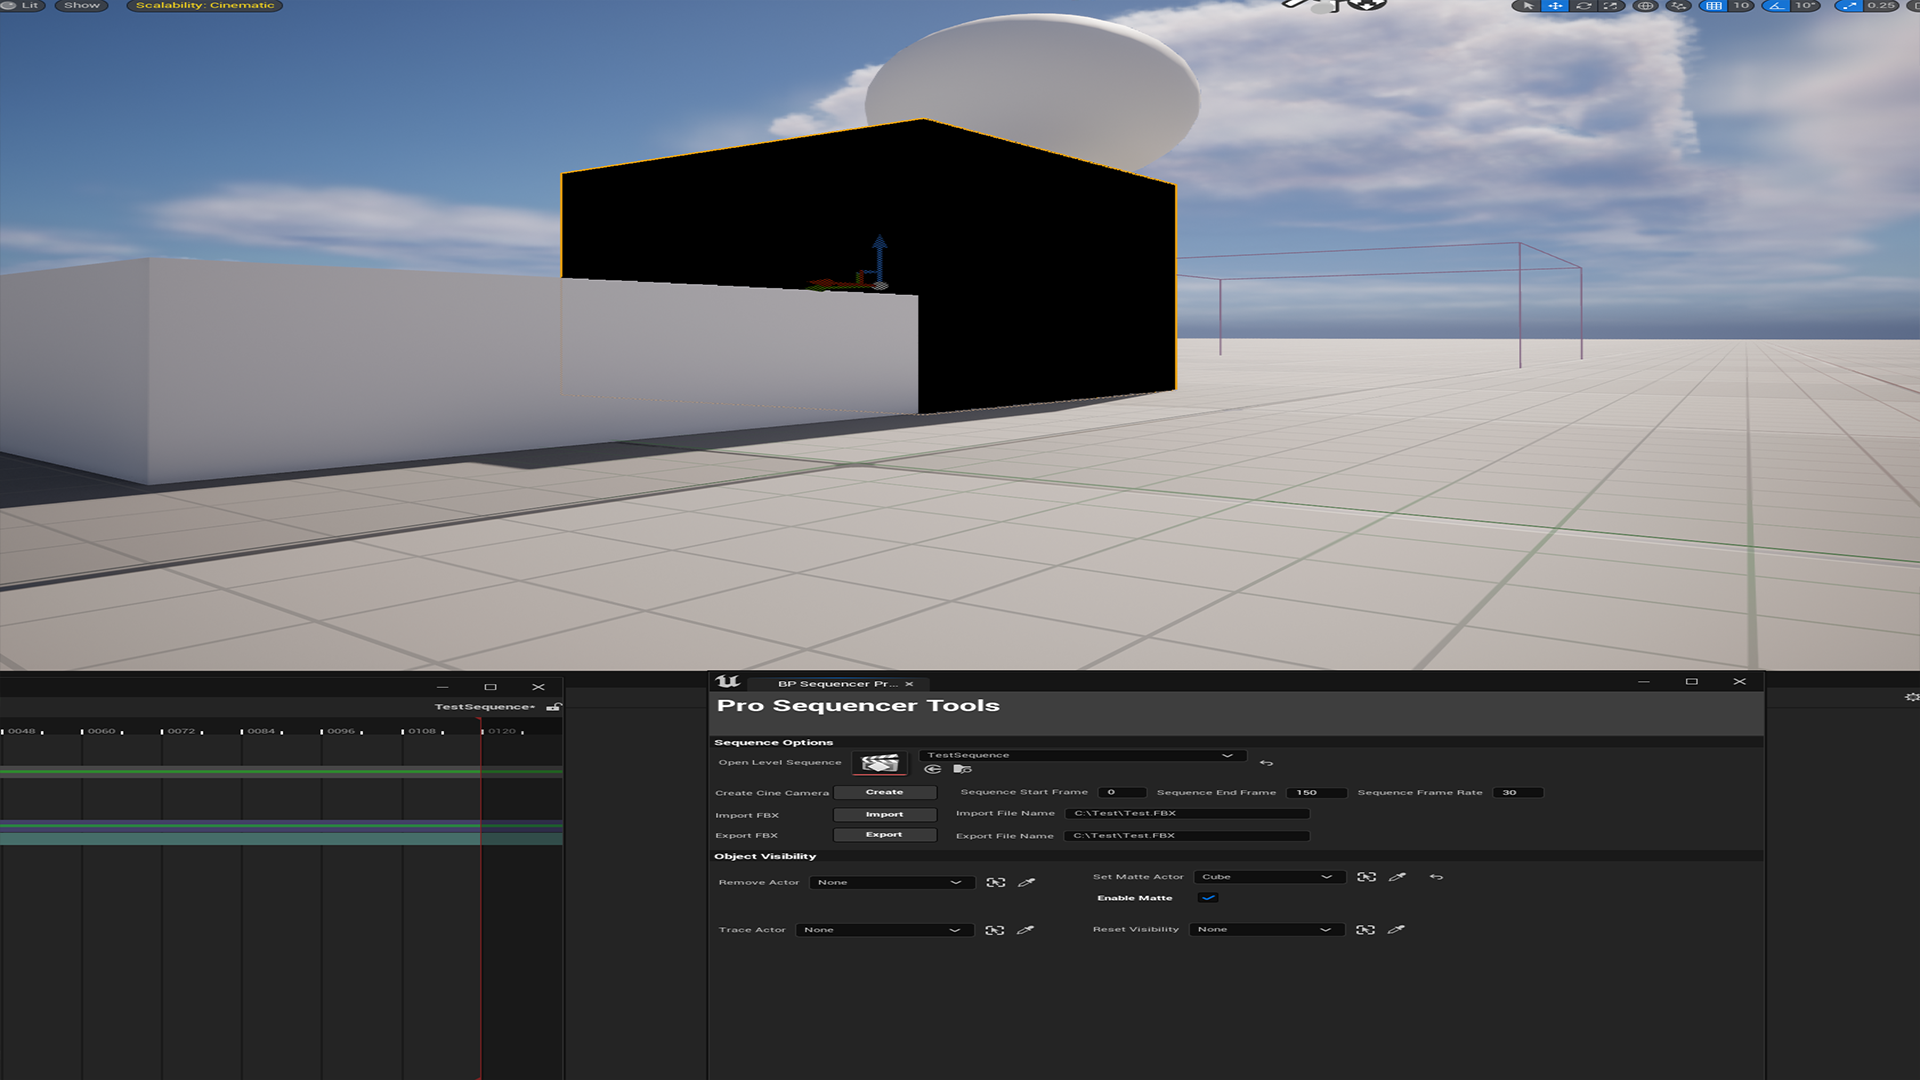The height and width of the screenshot is (1080, 1920).
Task: Click the Sequence End Frame input field
Action: pyautogui.click(x=1316, y=792)
